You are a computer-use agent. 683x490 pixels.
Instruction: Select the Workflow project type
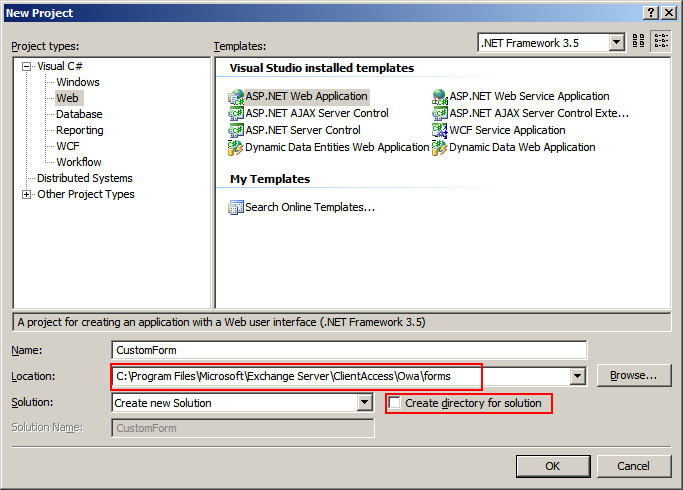79,162
